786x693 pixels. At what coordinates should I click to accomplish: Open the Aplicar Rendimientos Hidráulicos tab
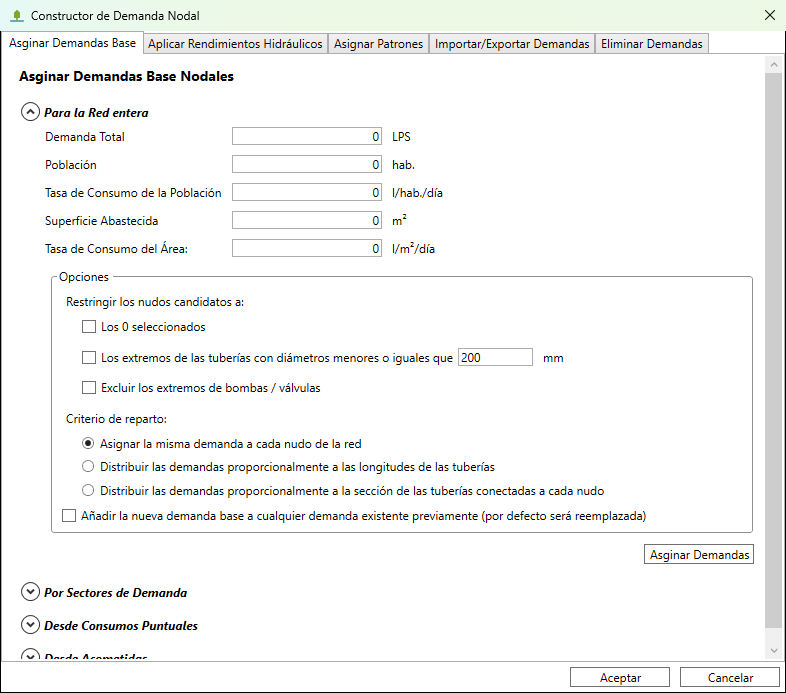(x=235, y=44)
